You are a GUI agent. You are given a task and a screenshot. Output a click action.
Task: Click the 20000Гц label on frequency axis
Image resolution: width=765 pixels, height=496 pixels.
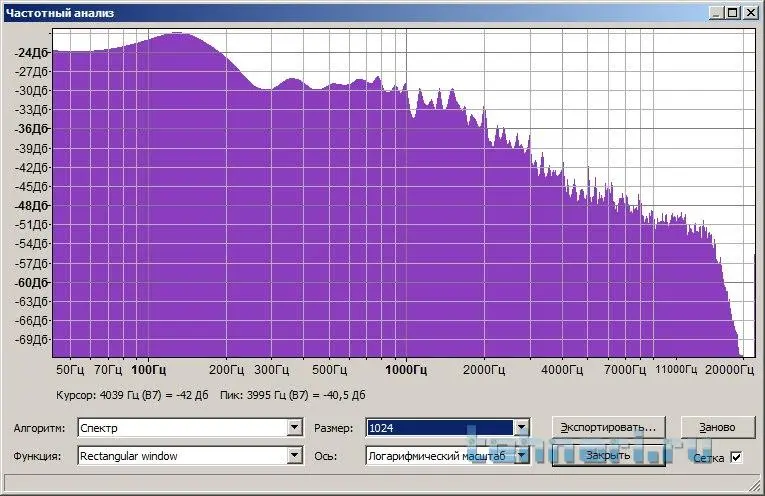pos(729,370)
